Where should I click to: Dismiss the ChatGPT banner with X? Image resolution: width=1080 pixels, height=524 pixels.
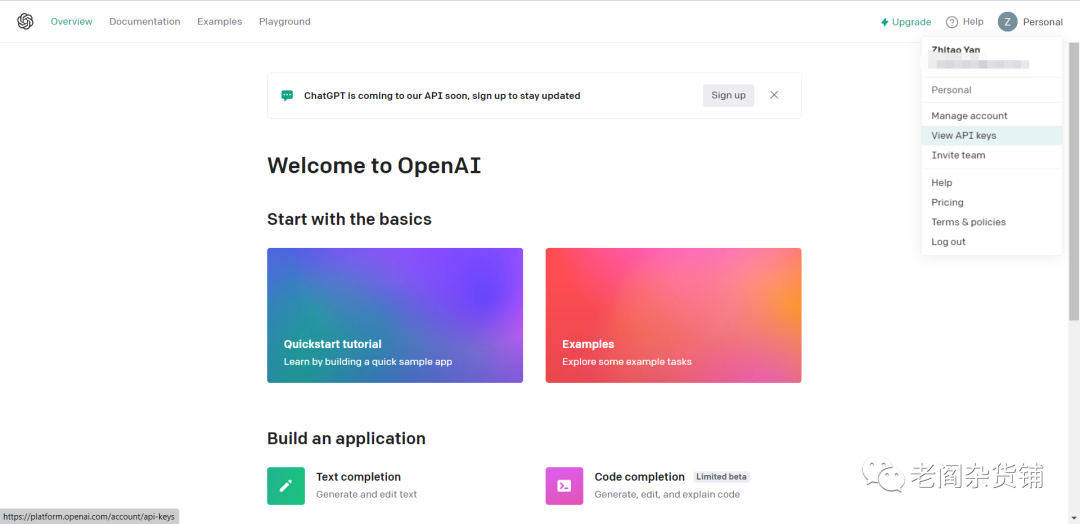coord(774,95)
